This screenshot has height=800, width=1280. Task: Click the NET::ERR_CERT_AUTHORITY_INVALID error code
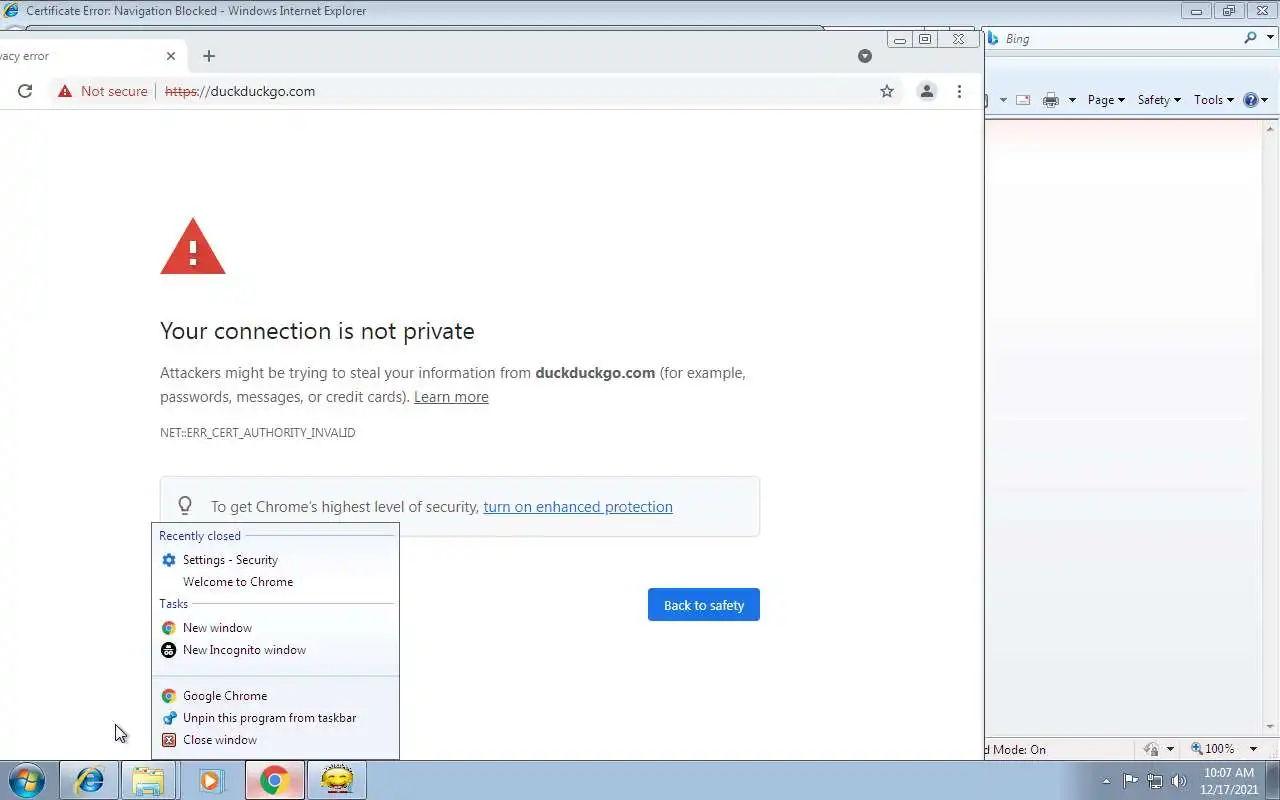[x=258, y=433]
